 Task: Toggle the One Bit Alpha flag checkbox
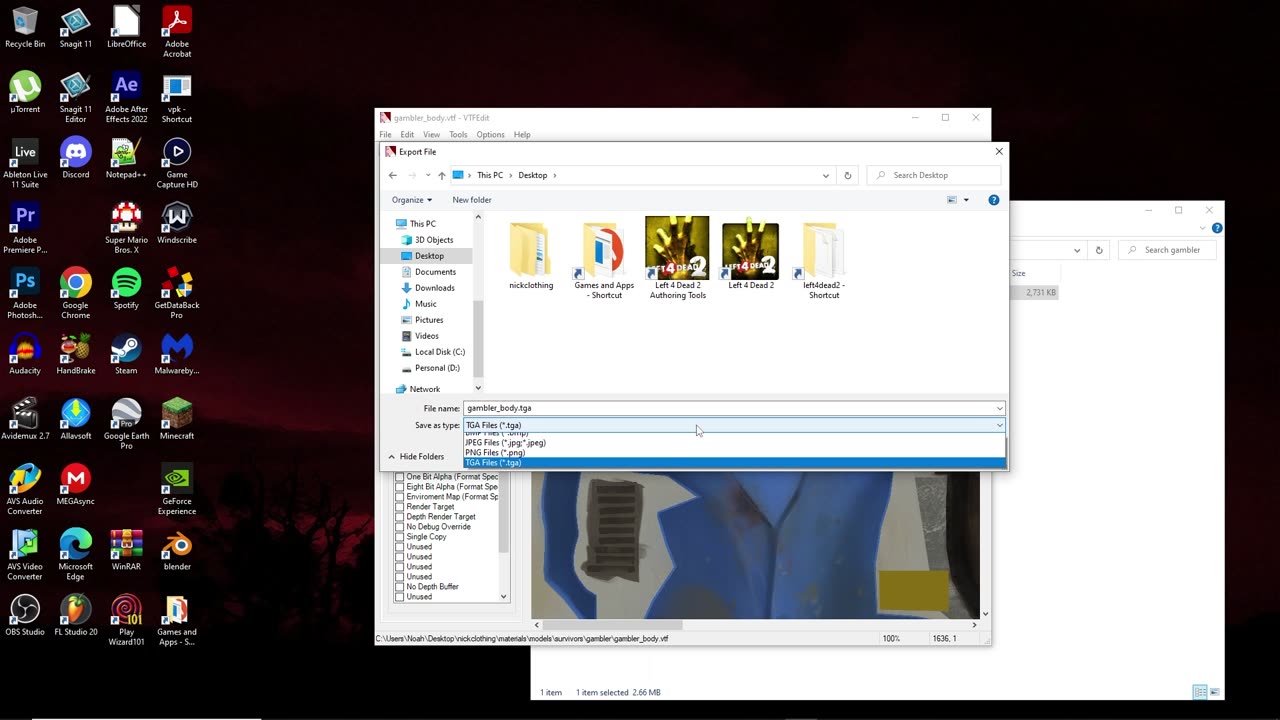[400, 477]
